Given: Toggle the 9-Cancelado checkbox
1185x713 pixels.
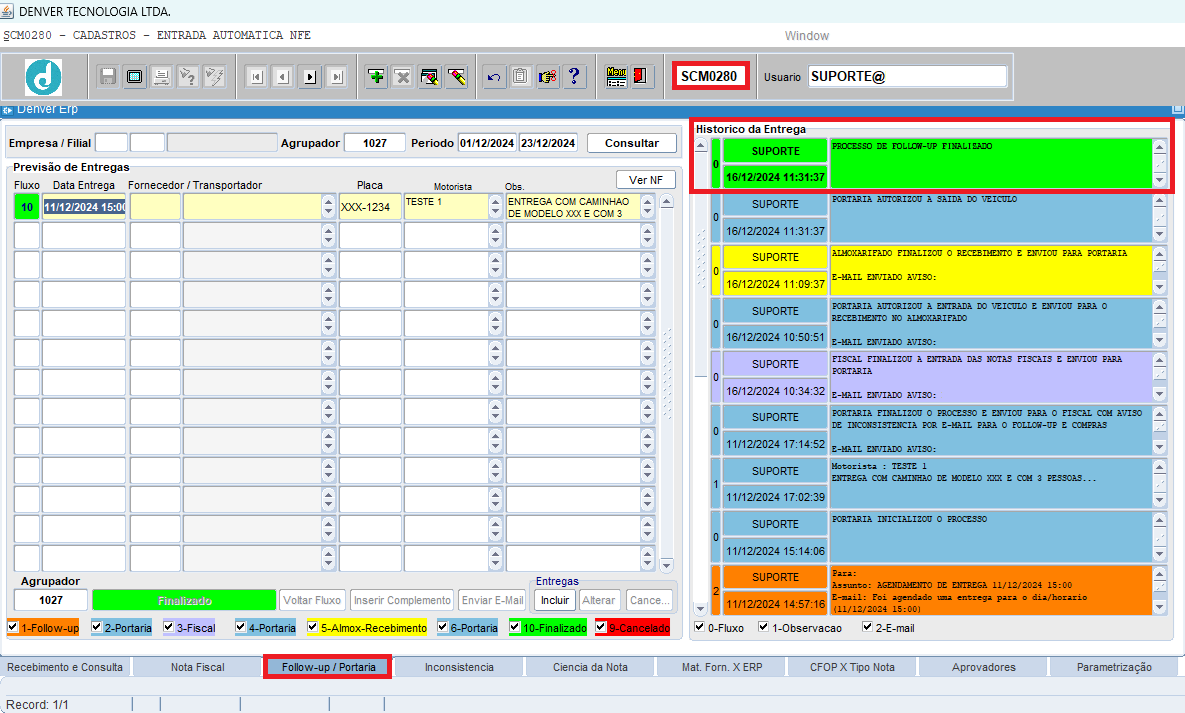Looking at the screenshot, I should [x=601, y=627].
